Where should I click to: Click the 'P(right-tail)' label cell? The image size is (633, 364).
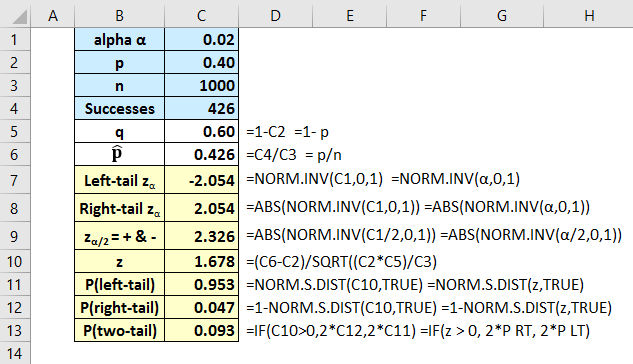click(119, 308)
